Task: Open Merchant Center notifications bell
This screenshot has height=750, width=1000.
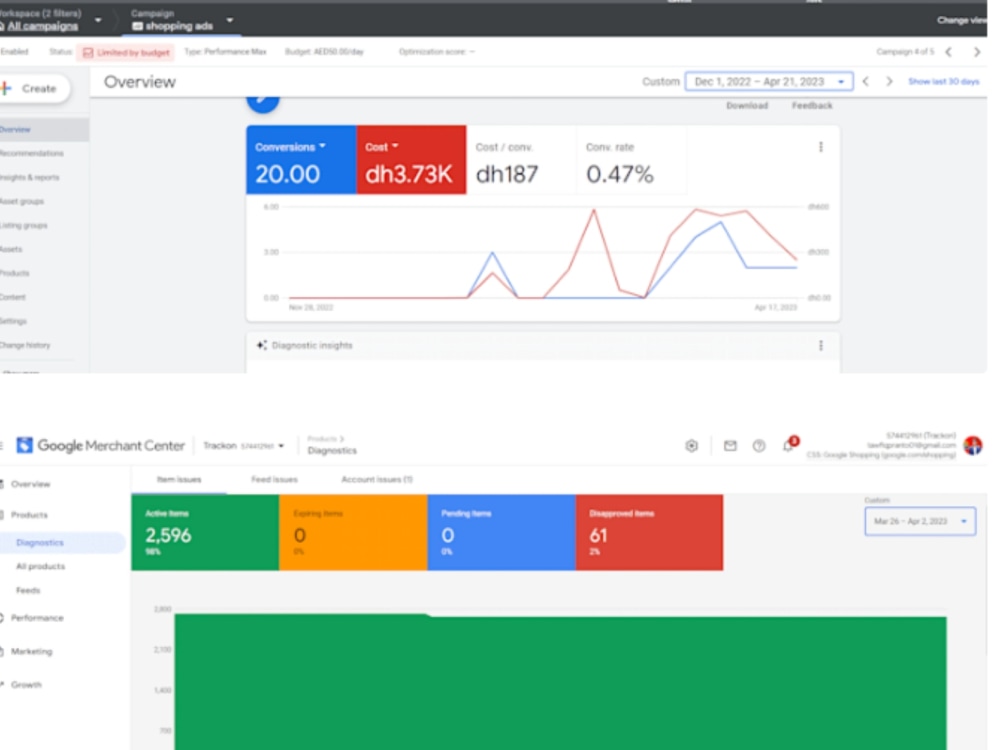Action: click(789, 445)
